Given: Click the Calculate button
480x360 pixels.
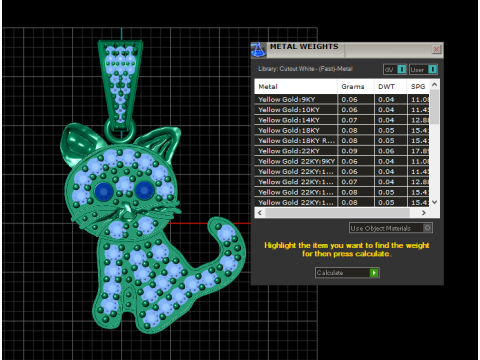Looking at the screenshot, I should point(347,273).
